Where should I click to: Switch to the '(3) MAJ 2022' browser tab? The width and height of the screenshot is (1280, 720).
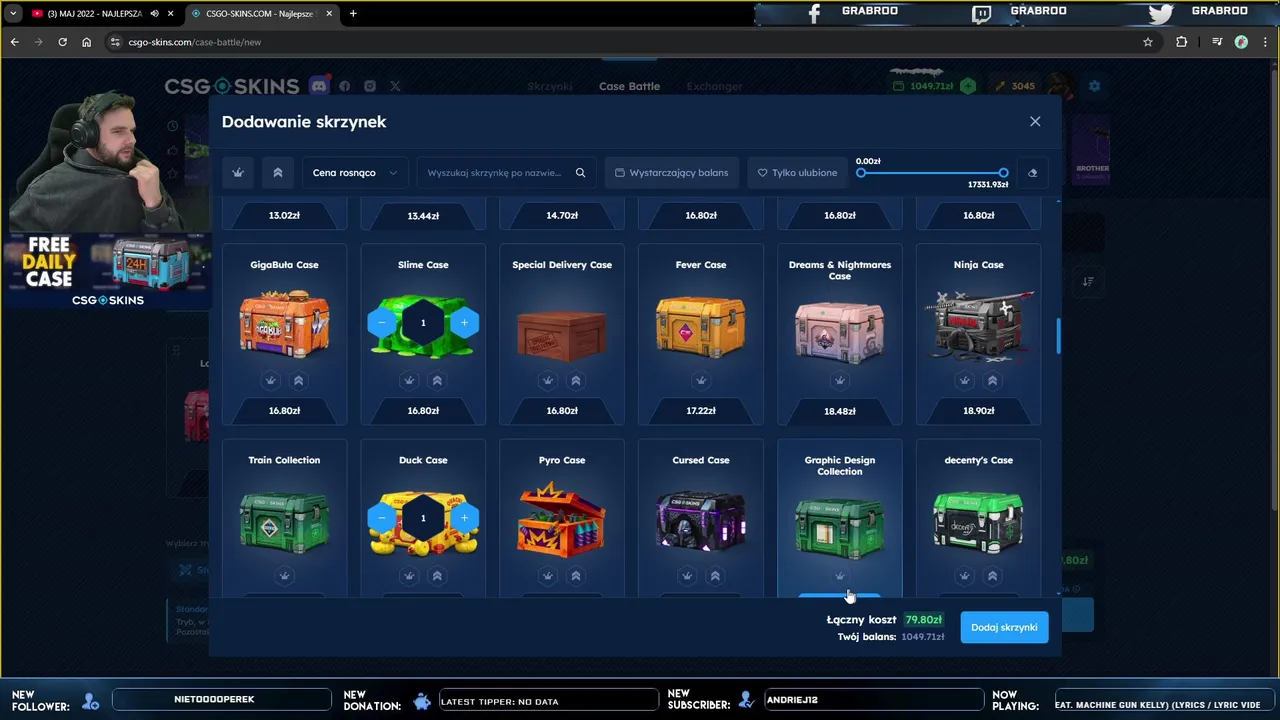coord(96,13)
